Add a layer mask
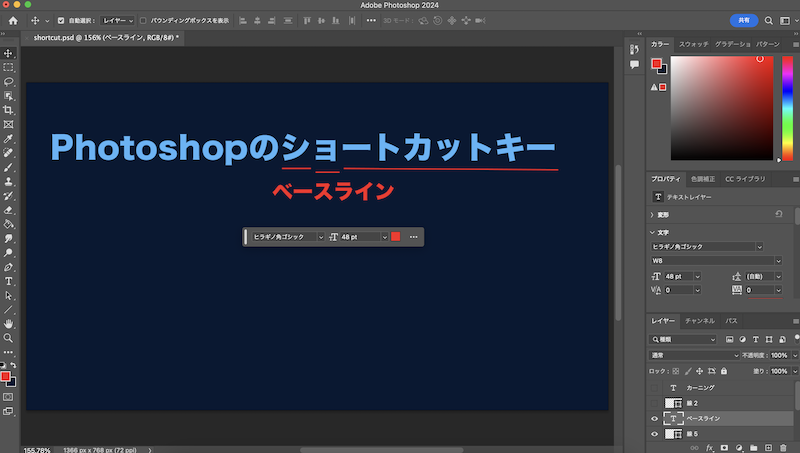Viewport: 800px width, 453px height. tap(724, 448)
